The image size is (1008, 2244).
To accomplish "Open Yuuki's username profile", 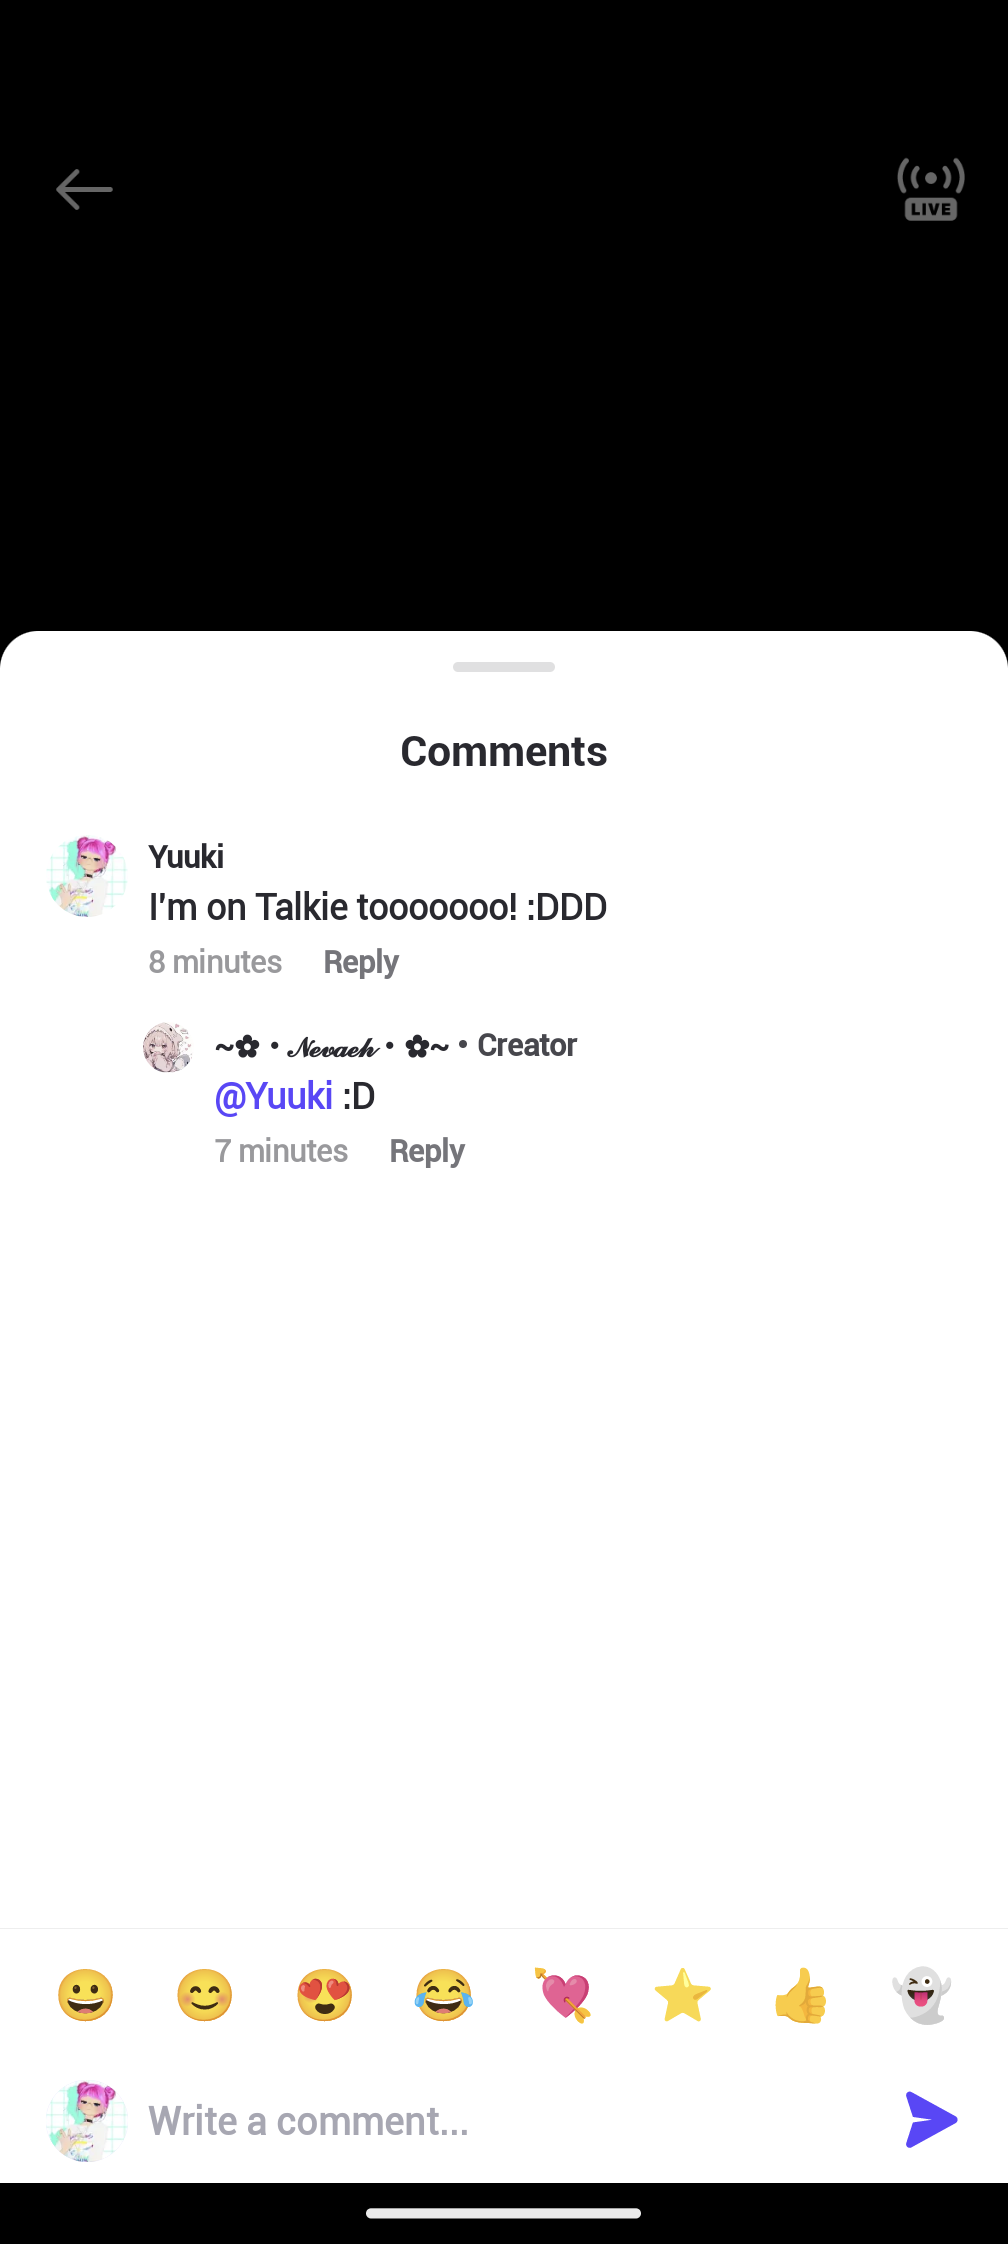I will pos(186,857).
